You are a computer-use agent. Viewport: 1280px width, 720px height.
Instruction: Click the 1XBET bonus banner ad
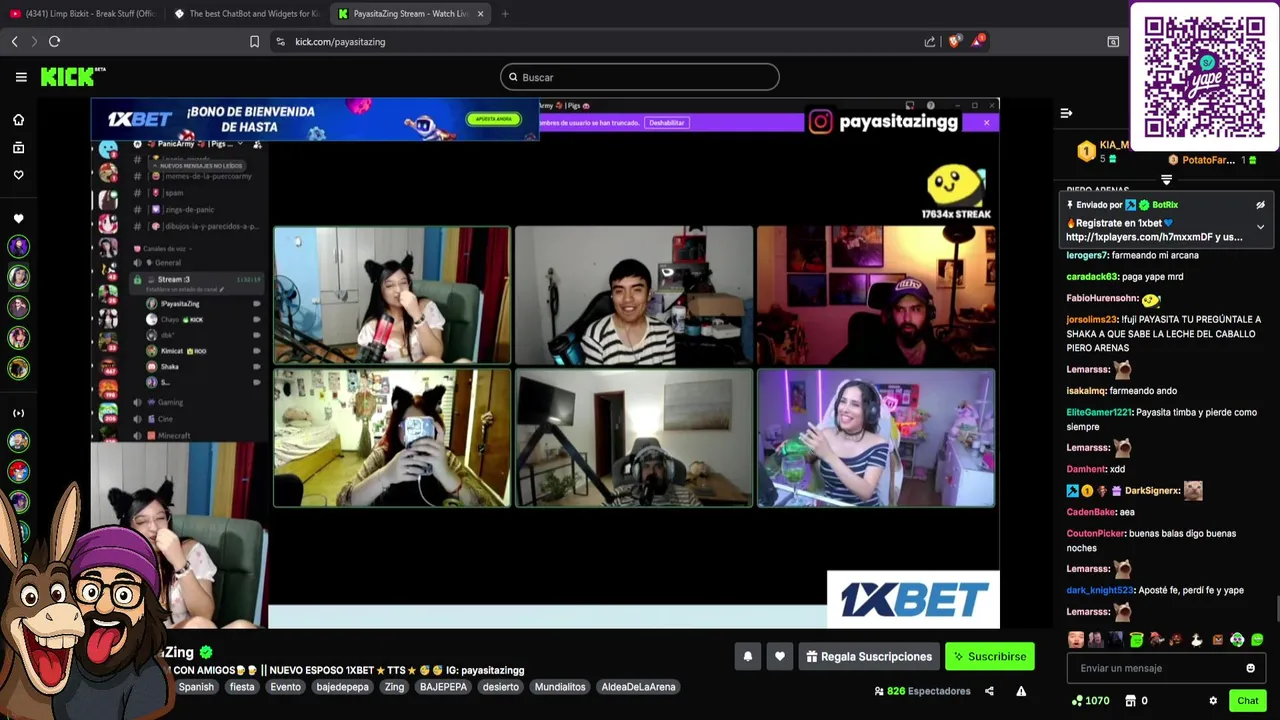point(315,120)
